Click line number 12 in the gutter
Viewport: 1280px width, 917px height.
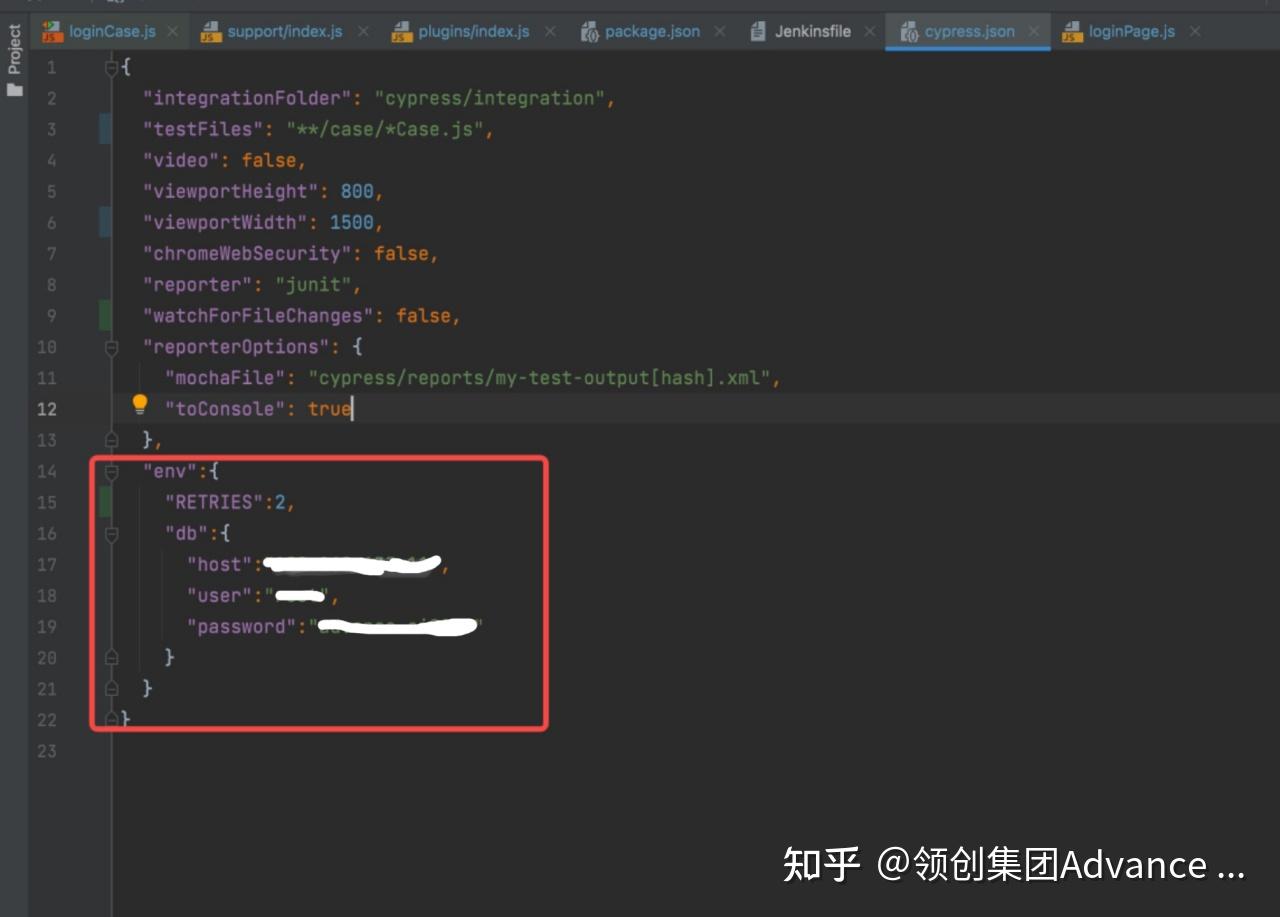[x=47, y=409]
